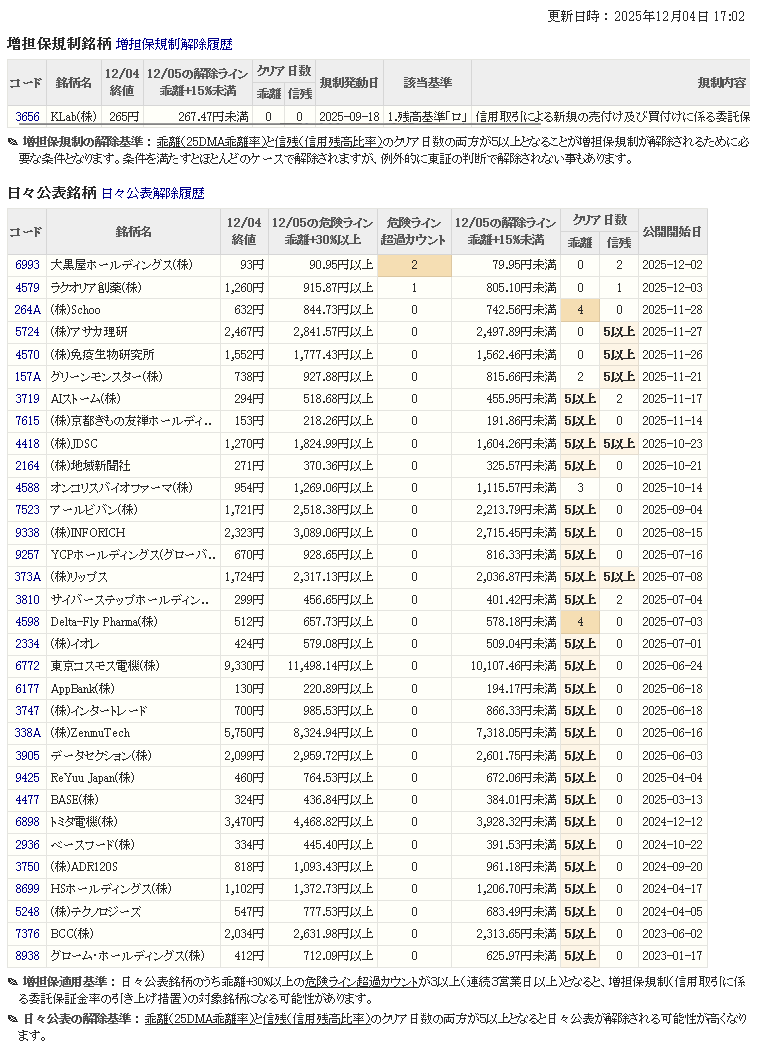The width and height of the screenshot is (759, 1053).
Task: Click pencil icon beside 増担保適用基準 note
Action: coord(12,984)
